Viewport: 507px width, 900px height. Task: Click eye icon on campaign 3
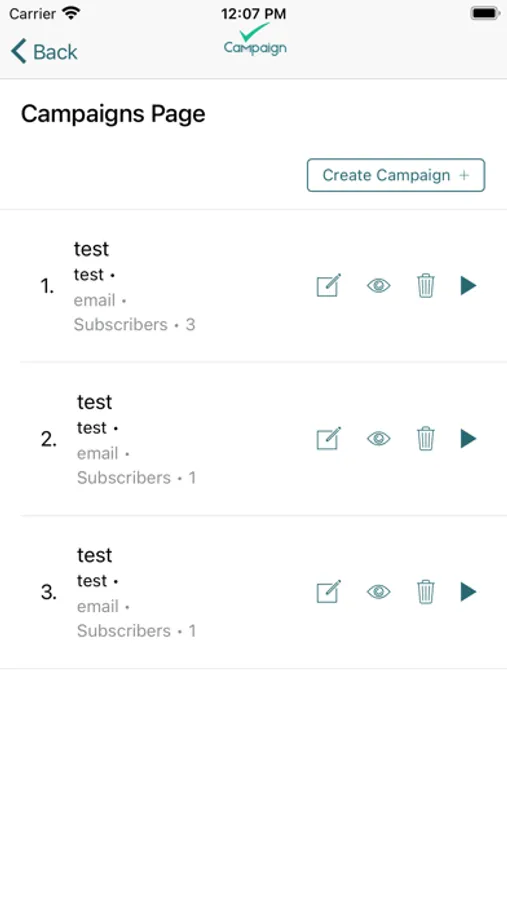click(378, 592)
